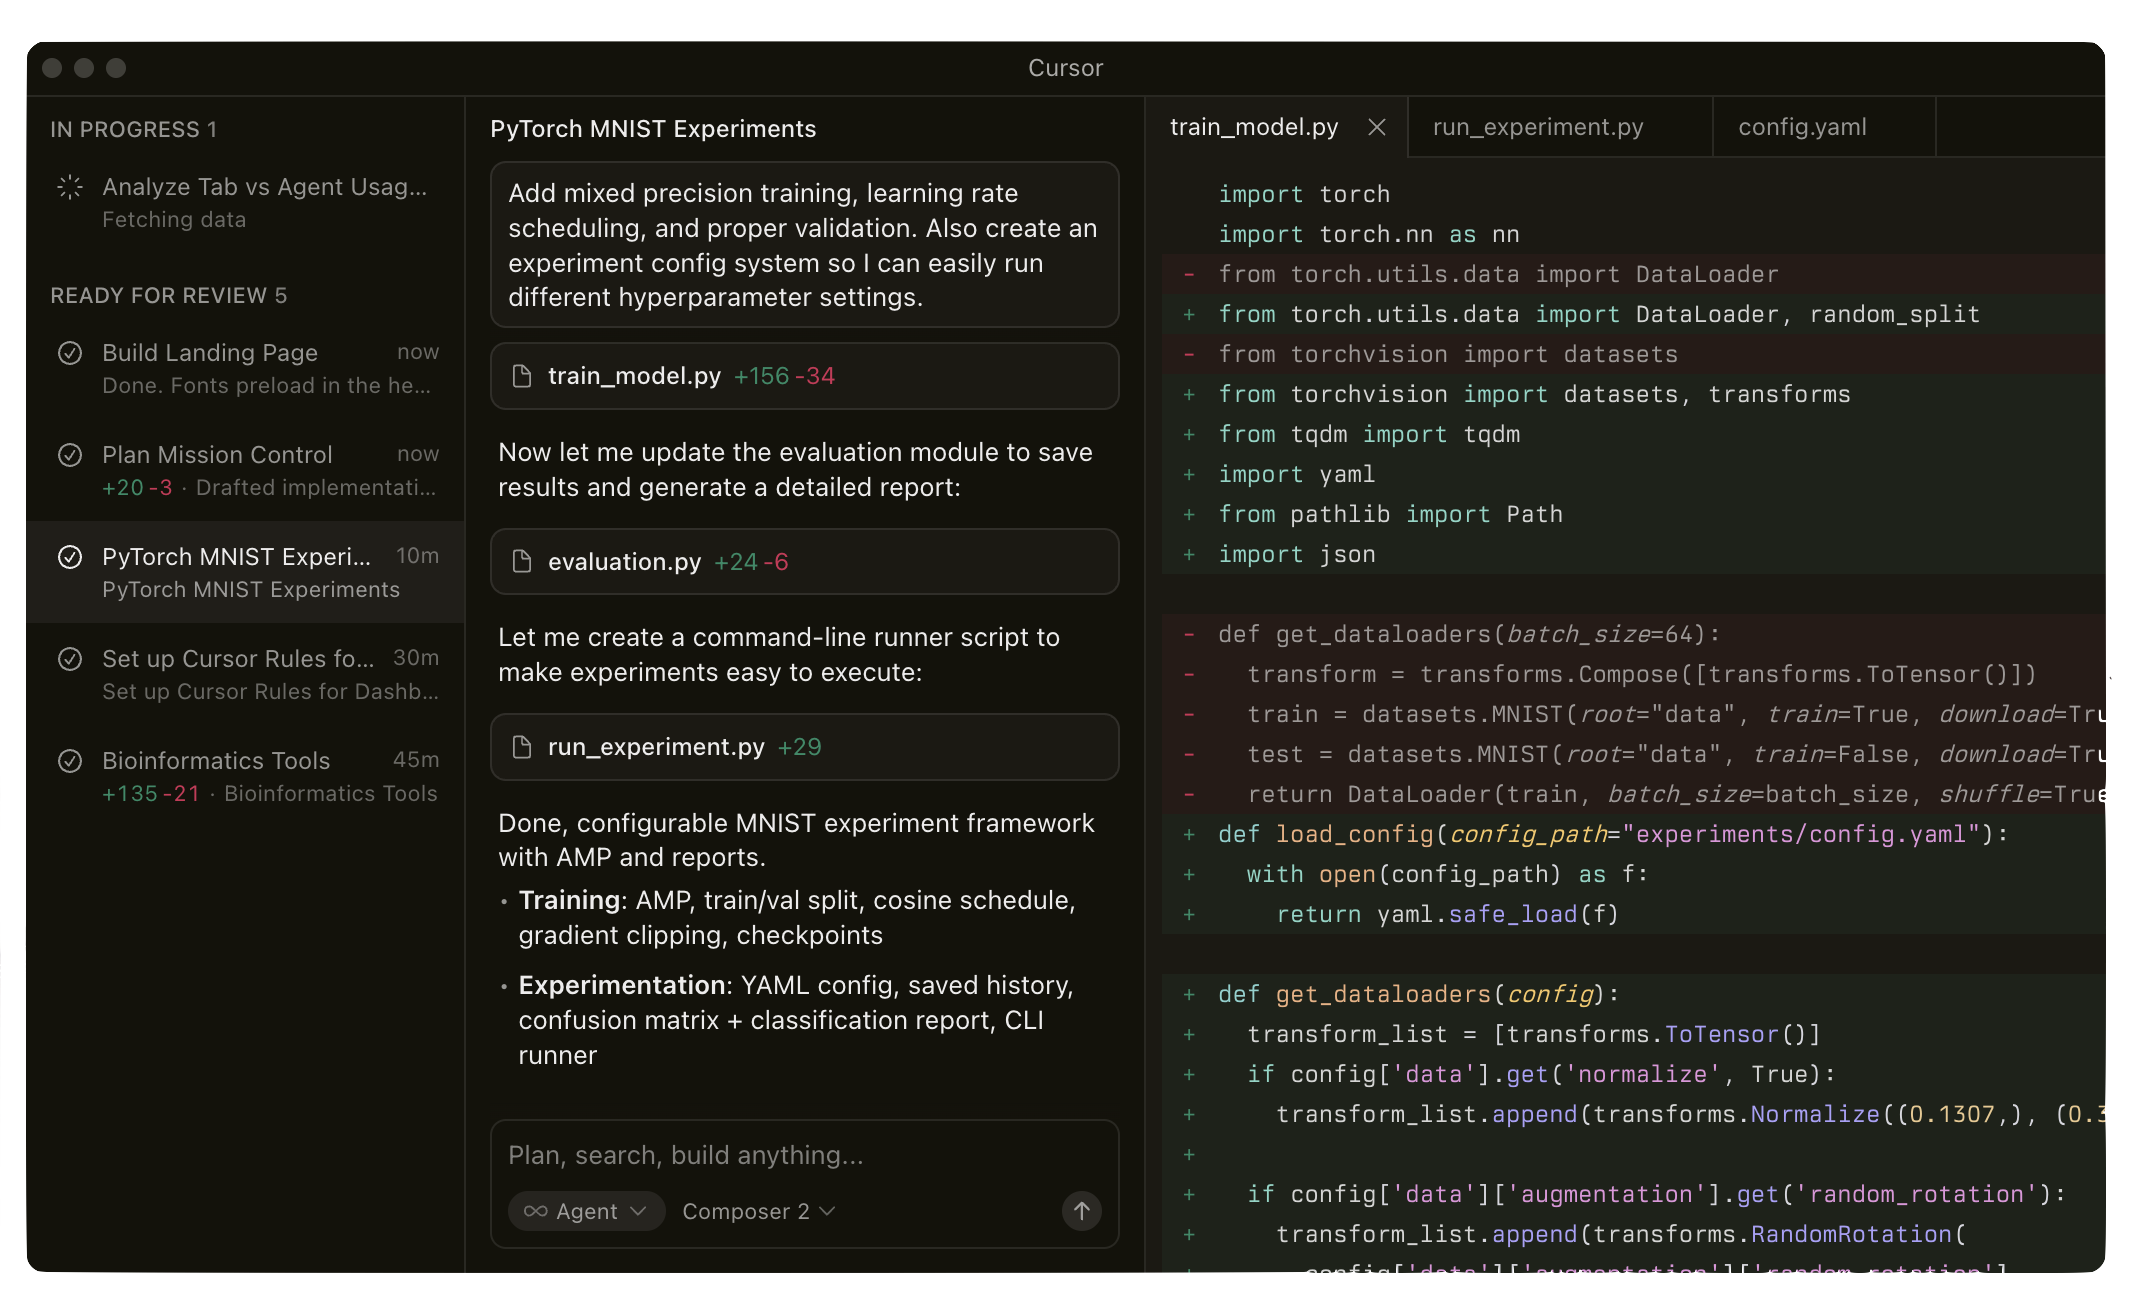Click checkmark circle for Bioinformatics Tools

70,761
